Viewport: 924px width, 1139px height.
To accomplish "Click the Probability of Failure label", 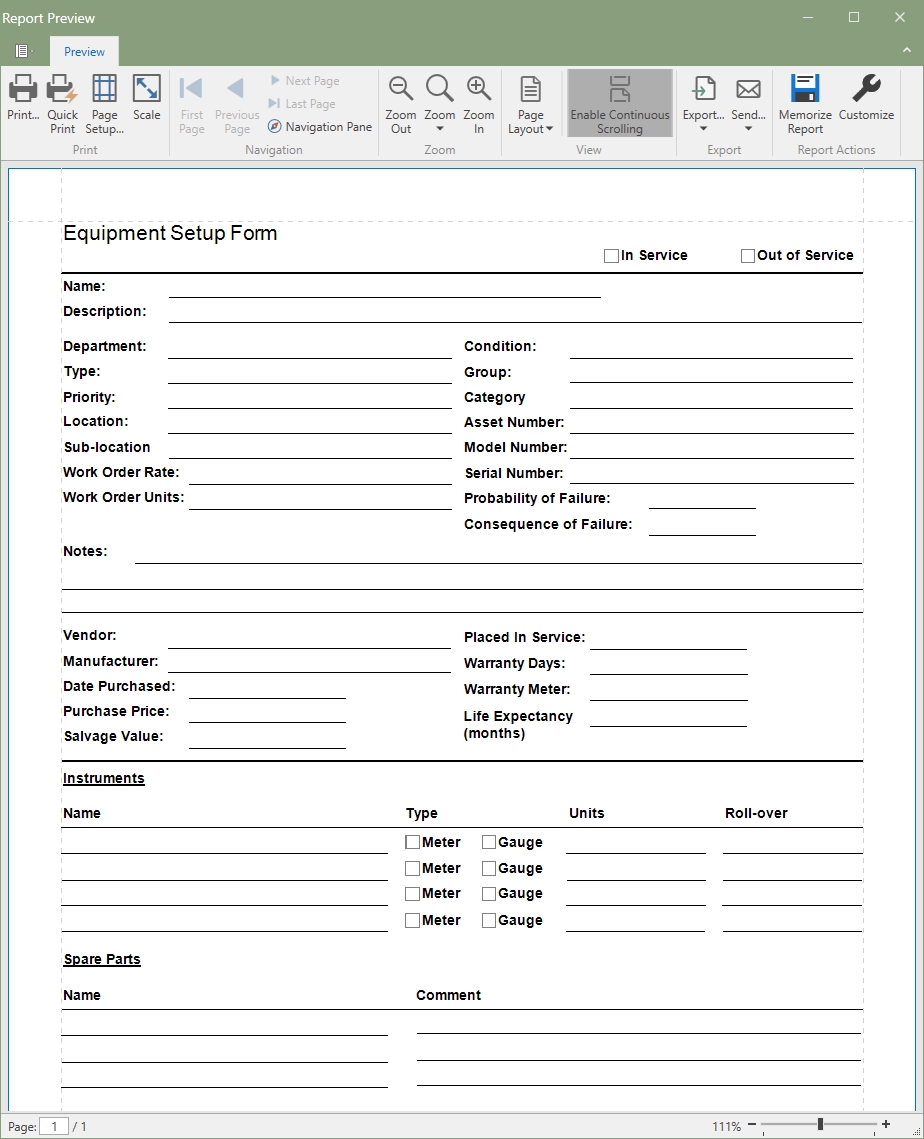I will 537,498.
